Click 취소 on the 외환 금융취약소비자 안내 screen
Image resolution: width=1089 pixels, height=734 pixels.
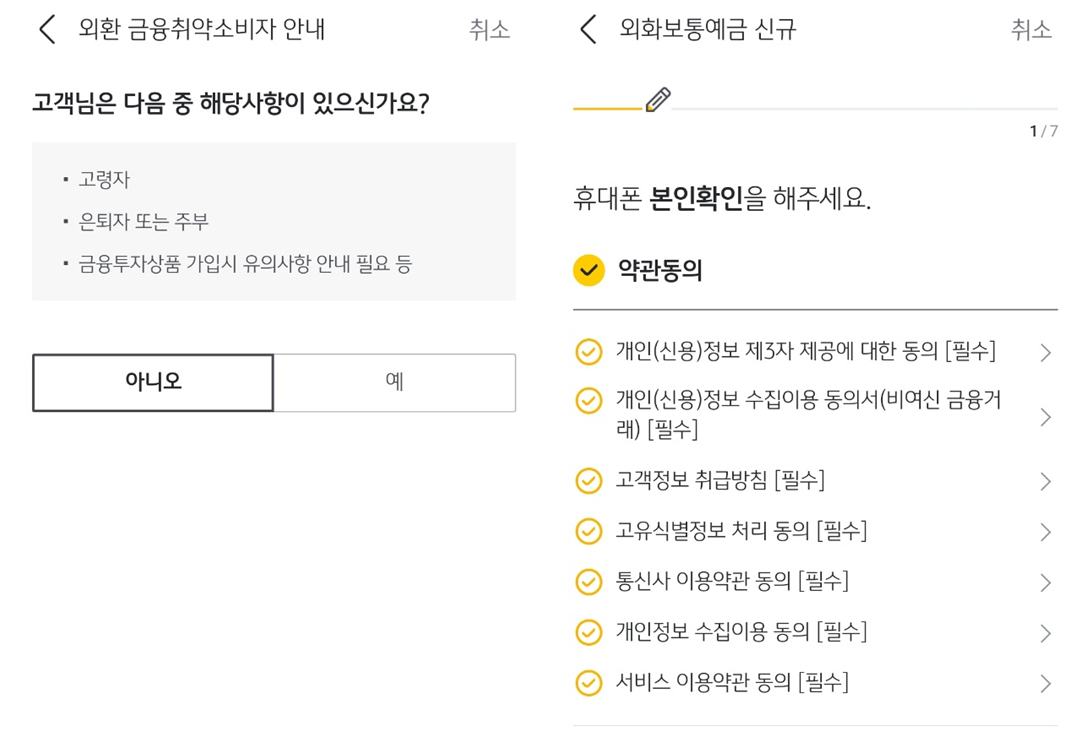[490, 30]
